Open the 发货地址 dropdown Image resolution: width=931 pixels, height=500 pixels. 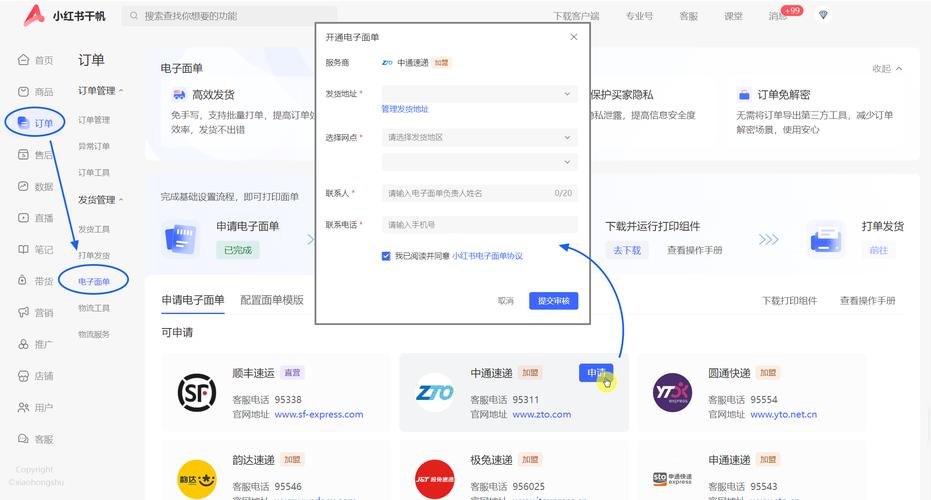[479, 94]
